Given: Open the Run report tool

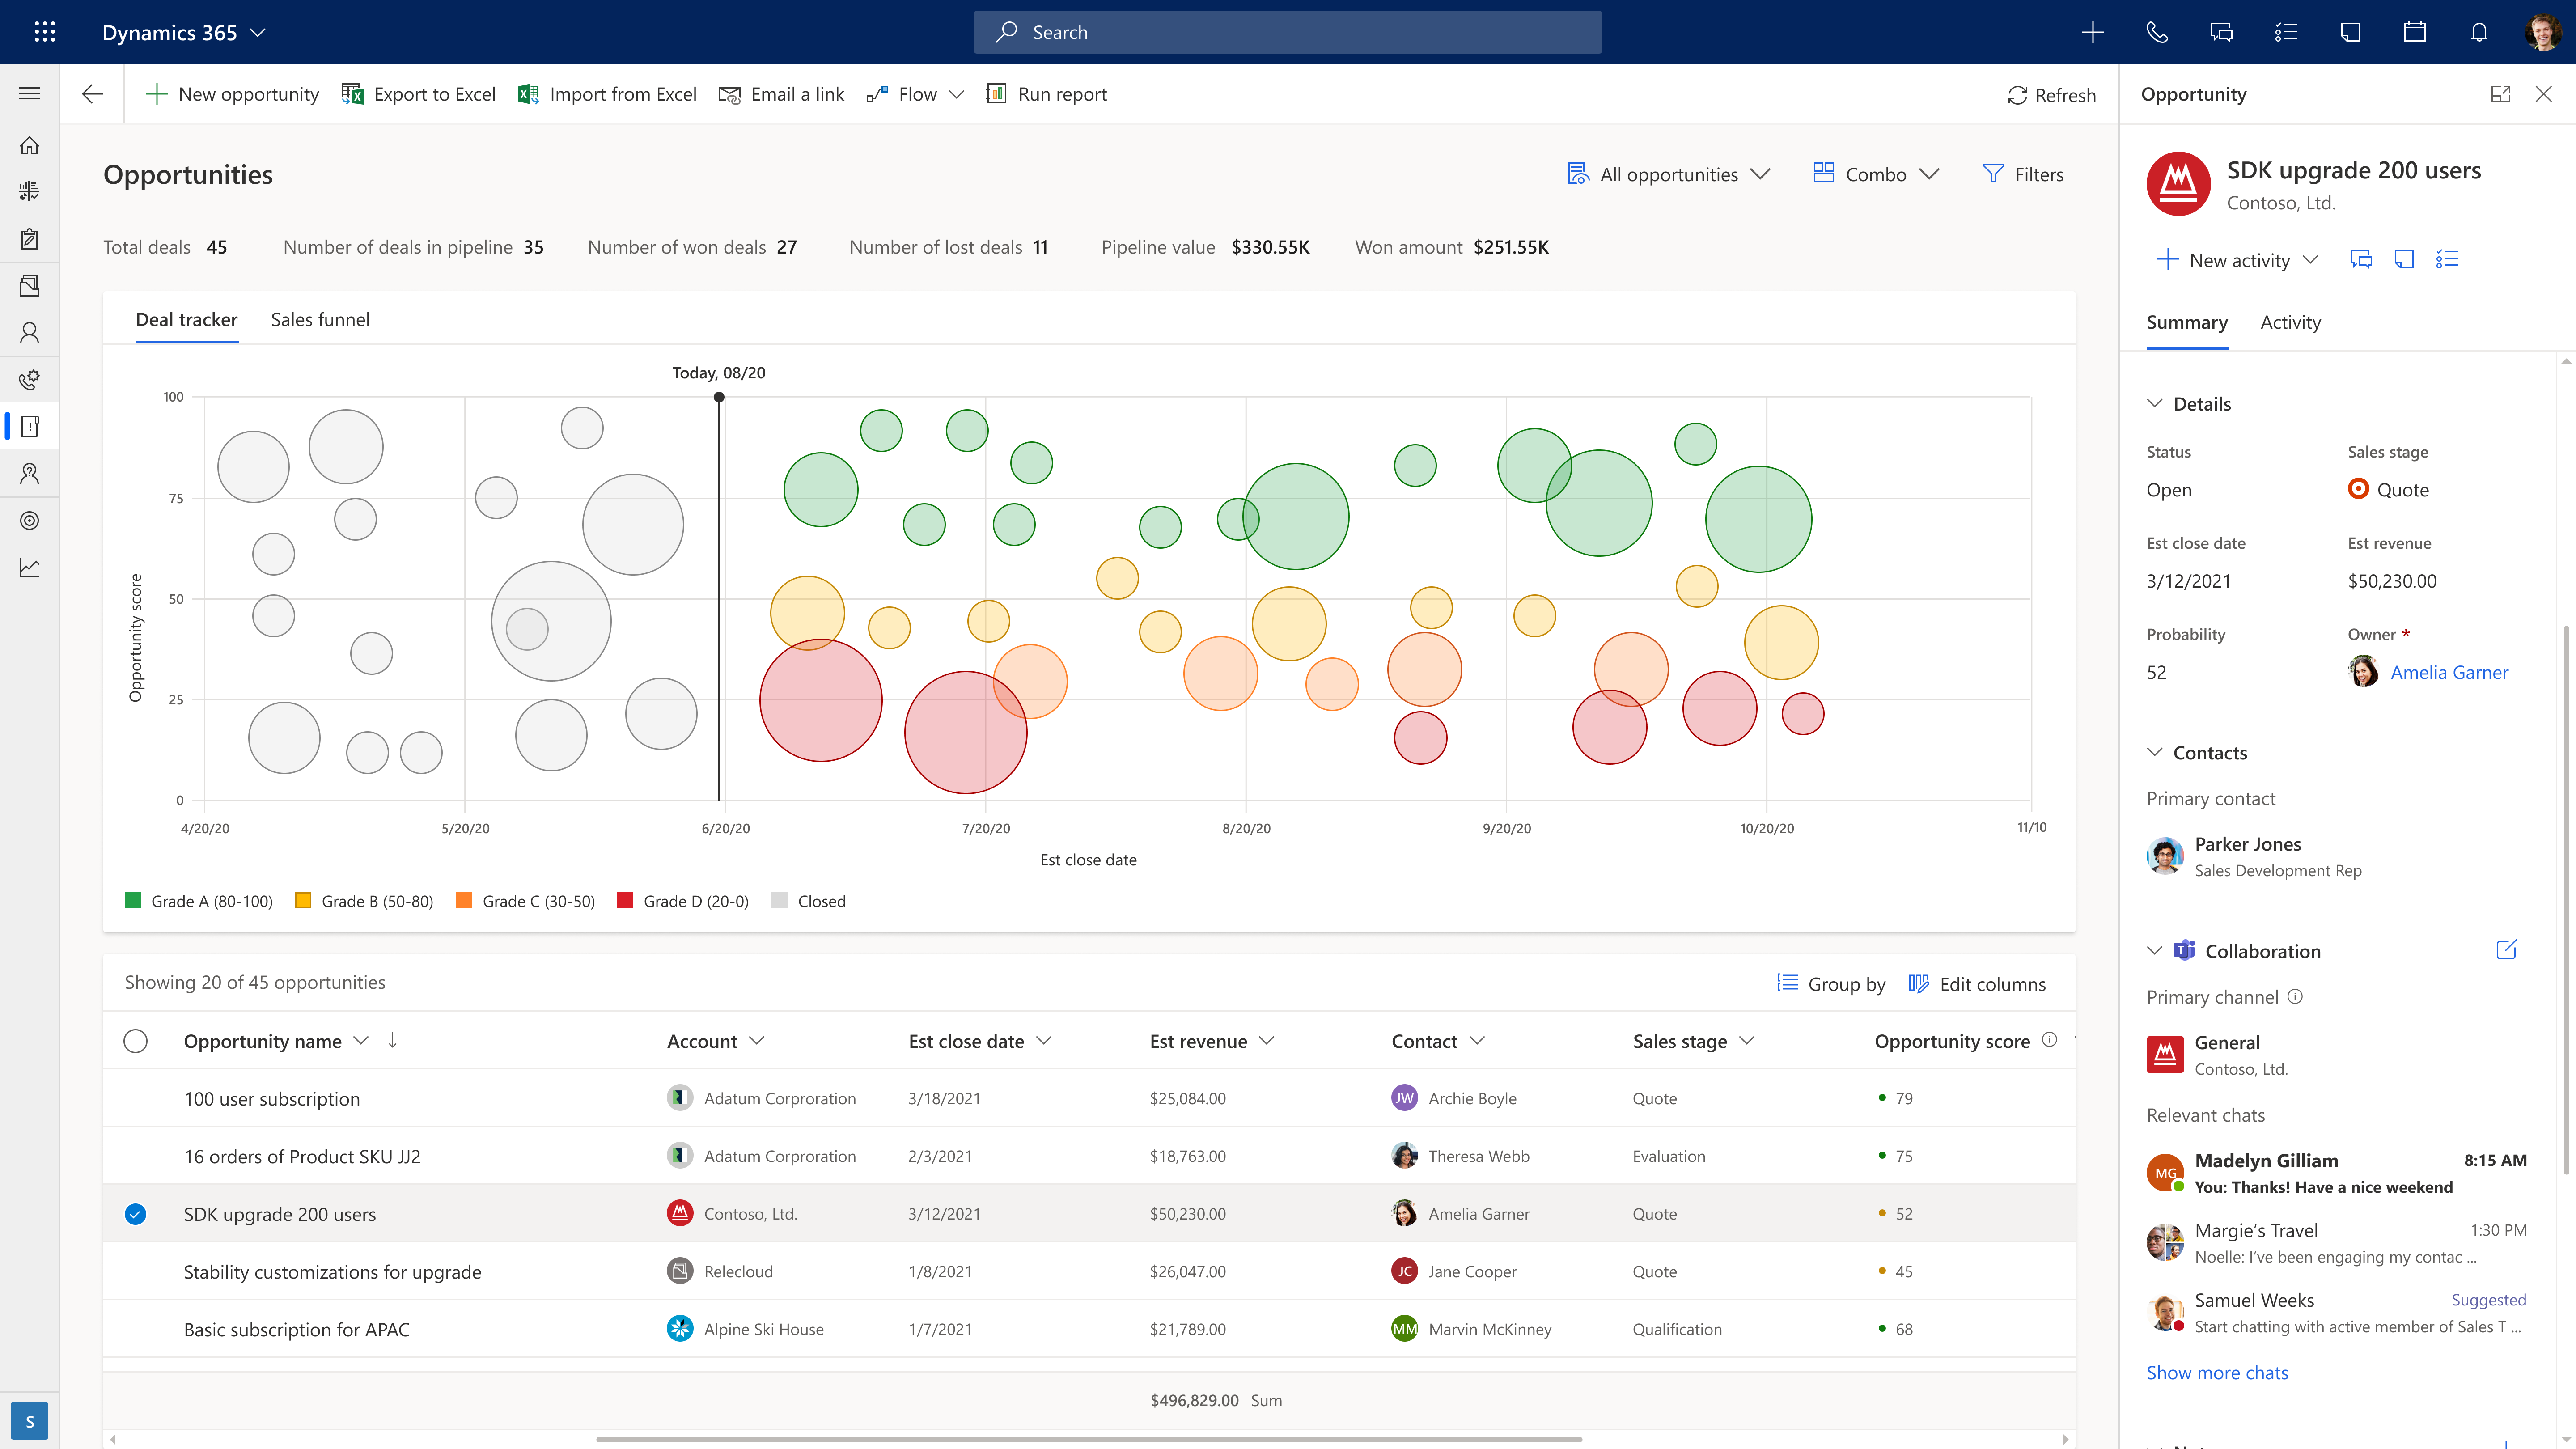Looking at the screenshot, I should pyautogui.click(x=996, y=94).
